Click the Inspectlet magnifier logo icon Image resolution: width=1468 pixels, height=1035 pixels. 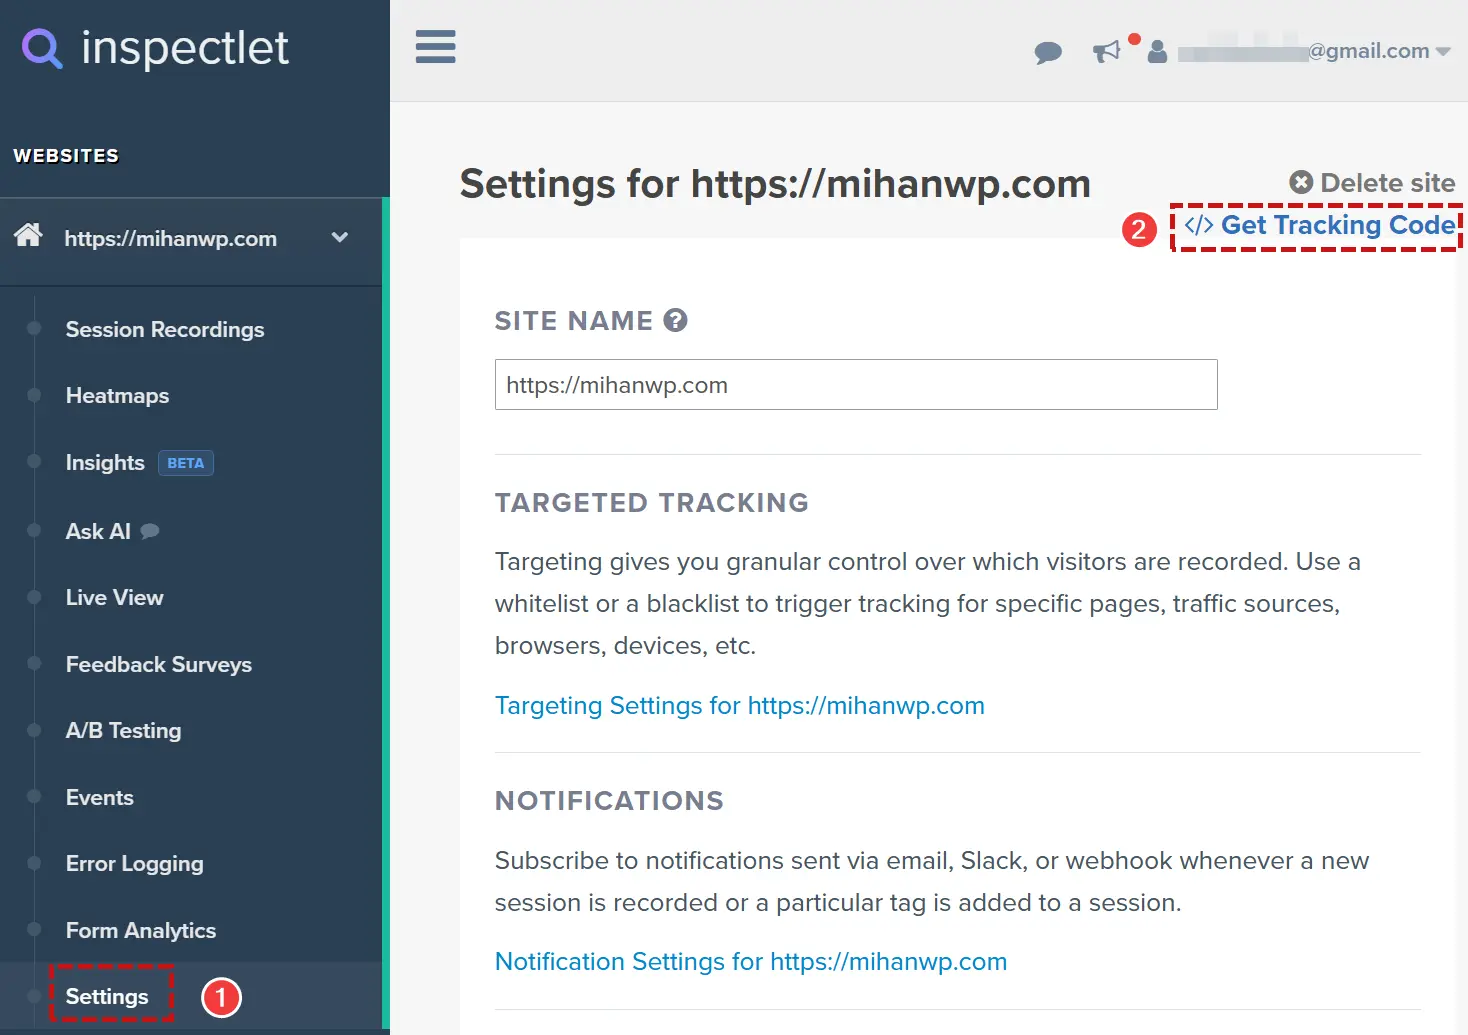(x=42, y=48)
